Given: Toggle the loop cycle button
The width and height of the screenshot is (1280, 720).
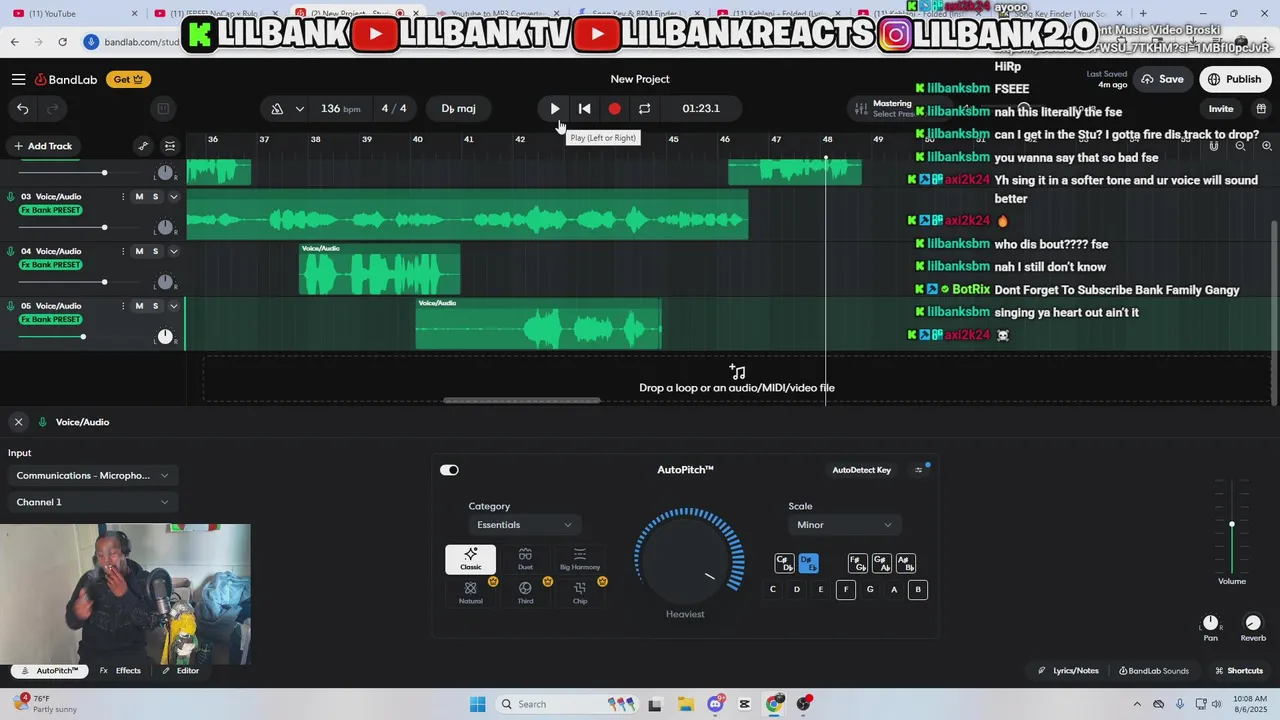Looking at the screenshot, I should (x=644, y=108).
